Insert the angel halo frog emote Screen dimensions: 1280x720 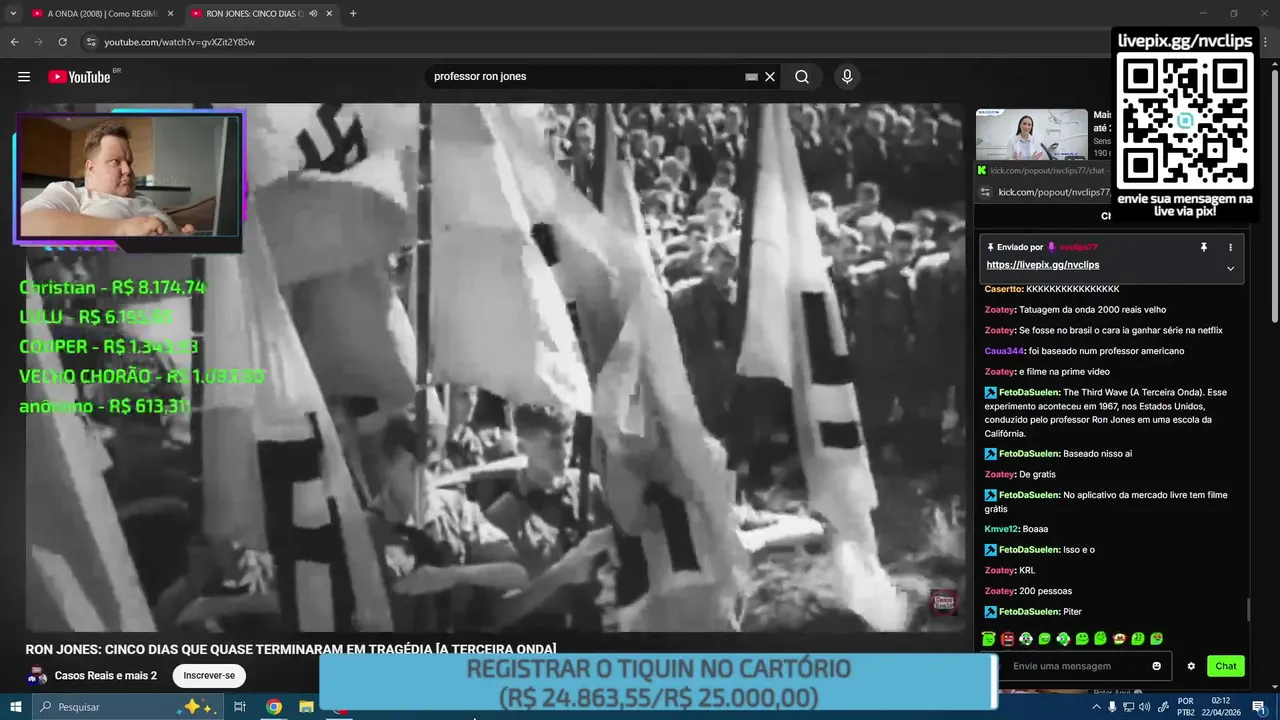pos(989,639)
